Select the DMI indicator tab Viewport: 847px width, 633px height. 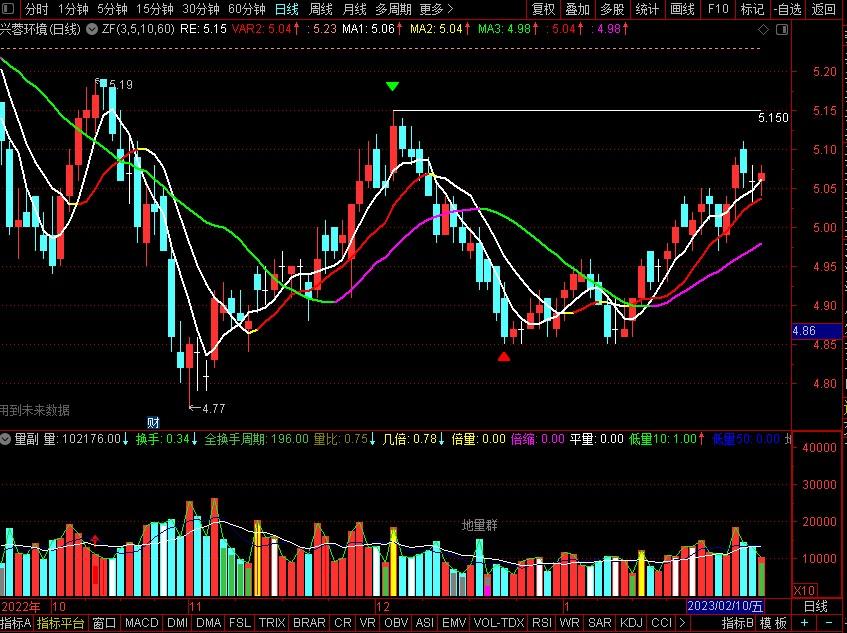click(177, 623)
